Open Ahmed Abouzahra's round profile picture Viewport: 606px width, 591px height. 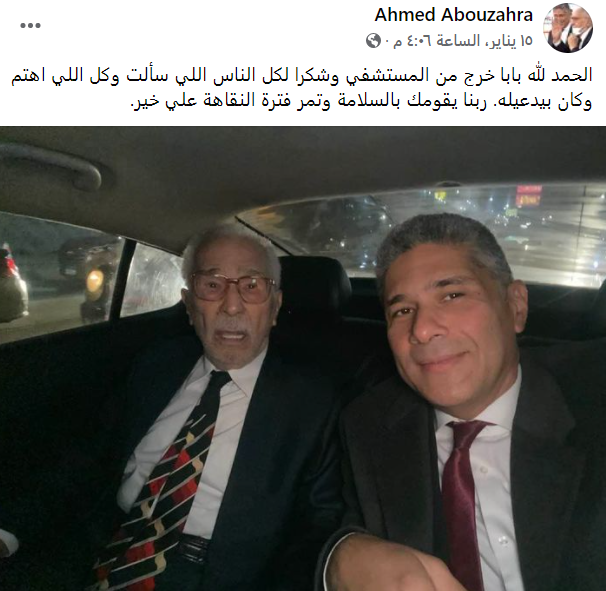coord(568,28)
